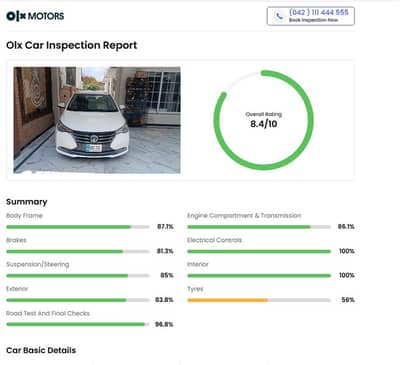Click the (042) 111 444 555 phone number
This screenshot has height=365, width=400.
[x=319, y=12]
